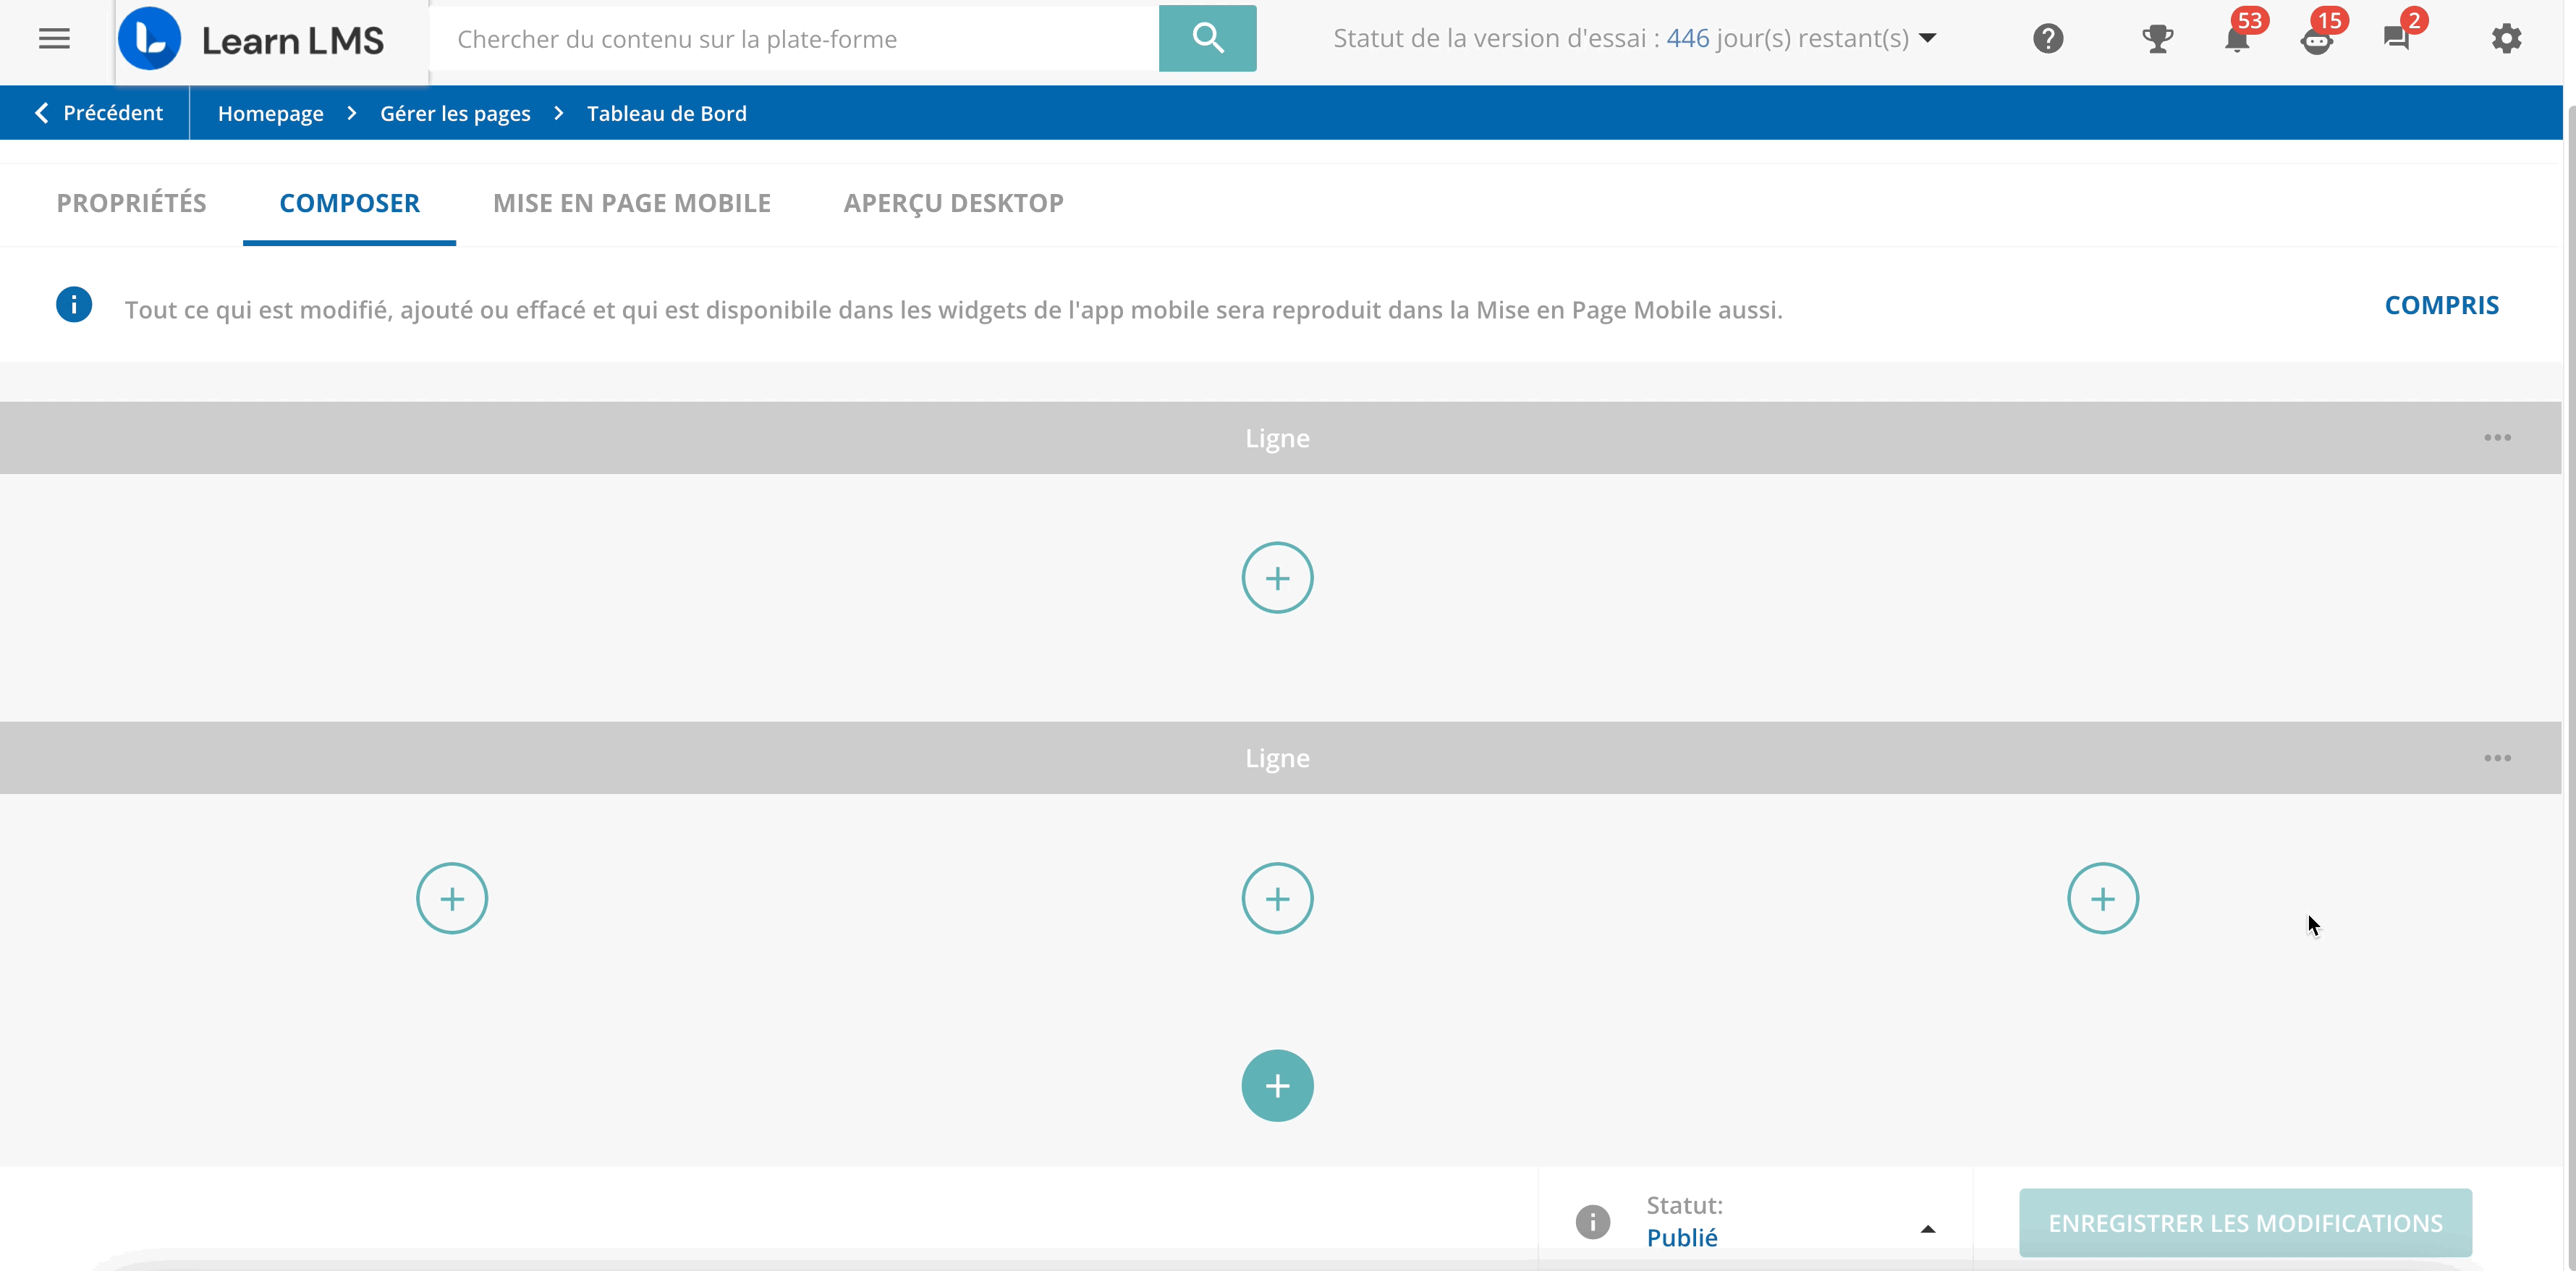Open the trophy gamification icon
2576x1271 pixels.
[2157, 39]
